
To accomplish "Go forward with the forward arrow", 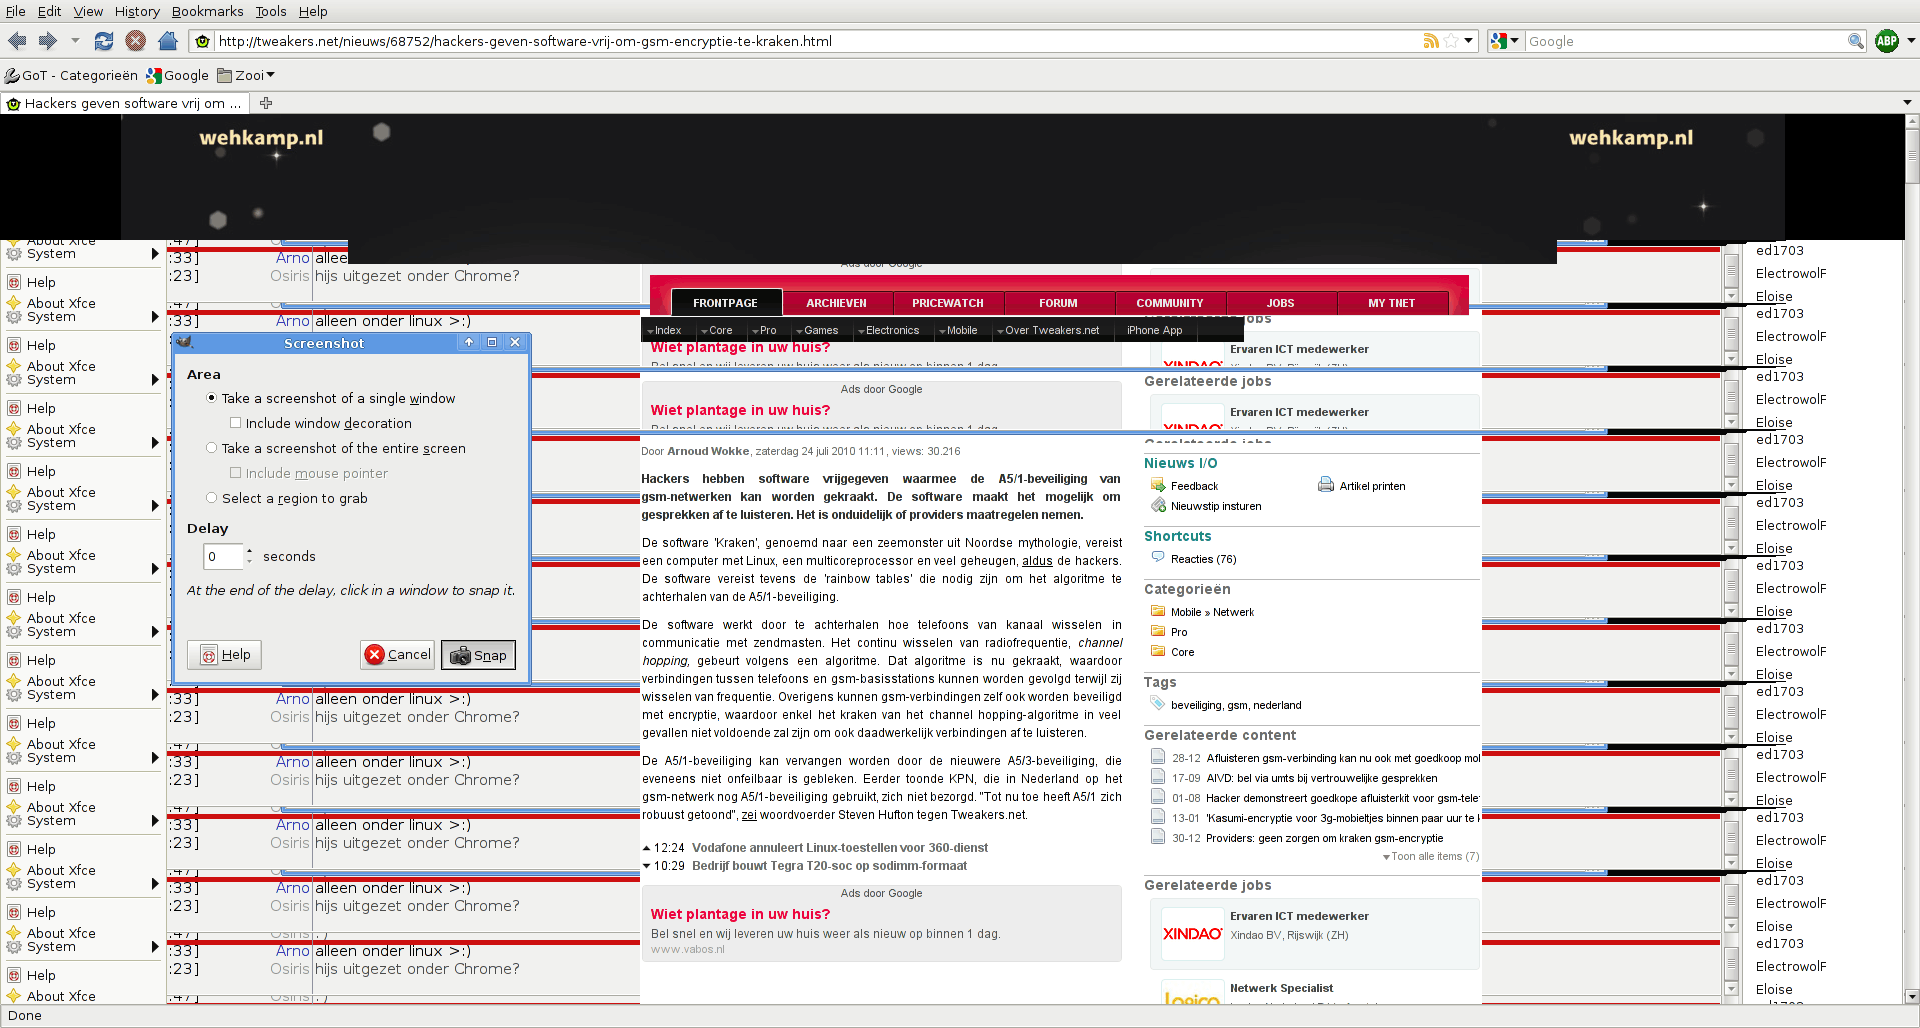I will [x=47, y=41].
